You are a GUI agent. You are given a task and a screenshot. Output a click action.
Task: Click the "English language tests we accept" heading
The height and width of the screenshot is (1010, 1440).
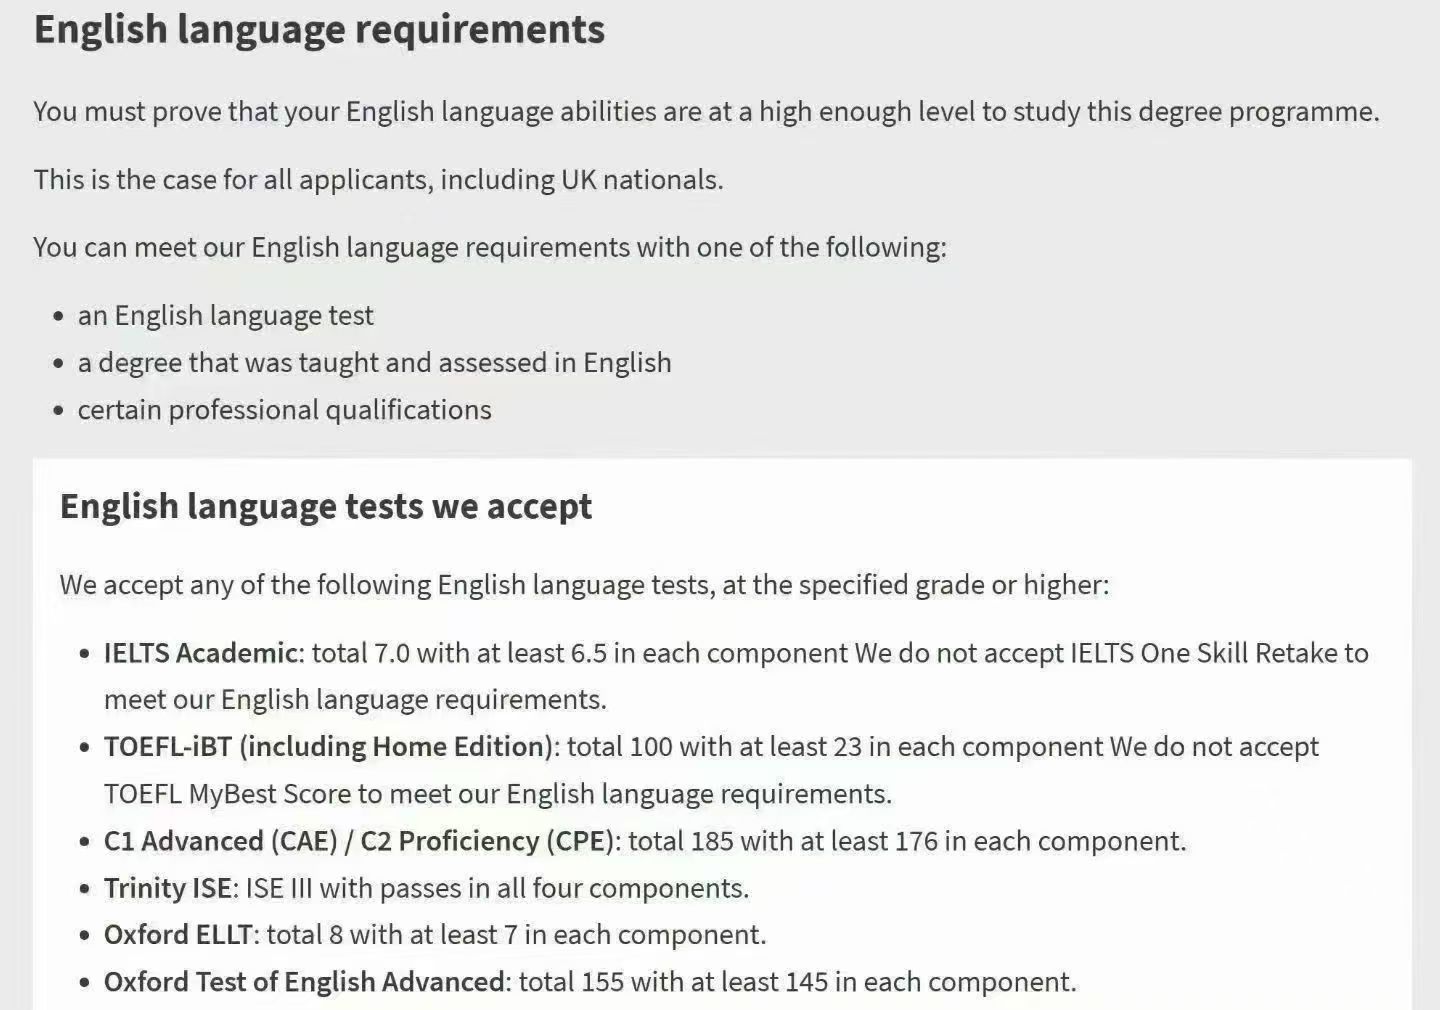click(x=326, y=507)
